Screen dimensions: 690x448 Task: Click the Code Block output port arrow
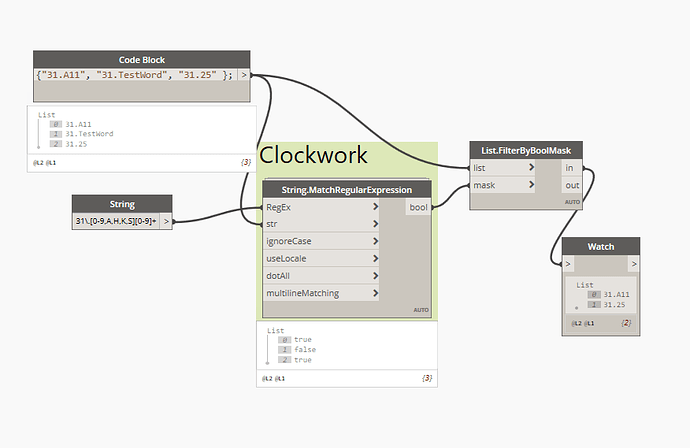(x=244, y=75)
